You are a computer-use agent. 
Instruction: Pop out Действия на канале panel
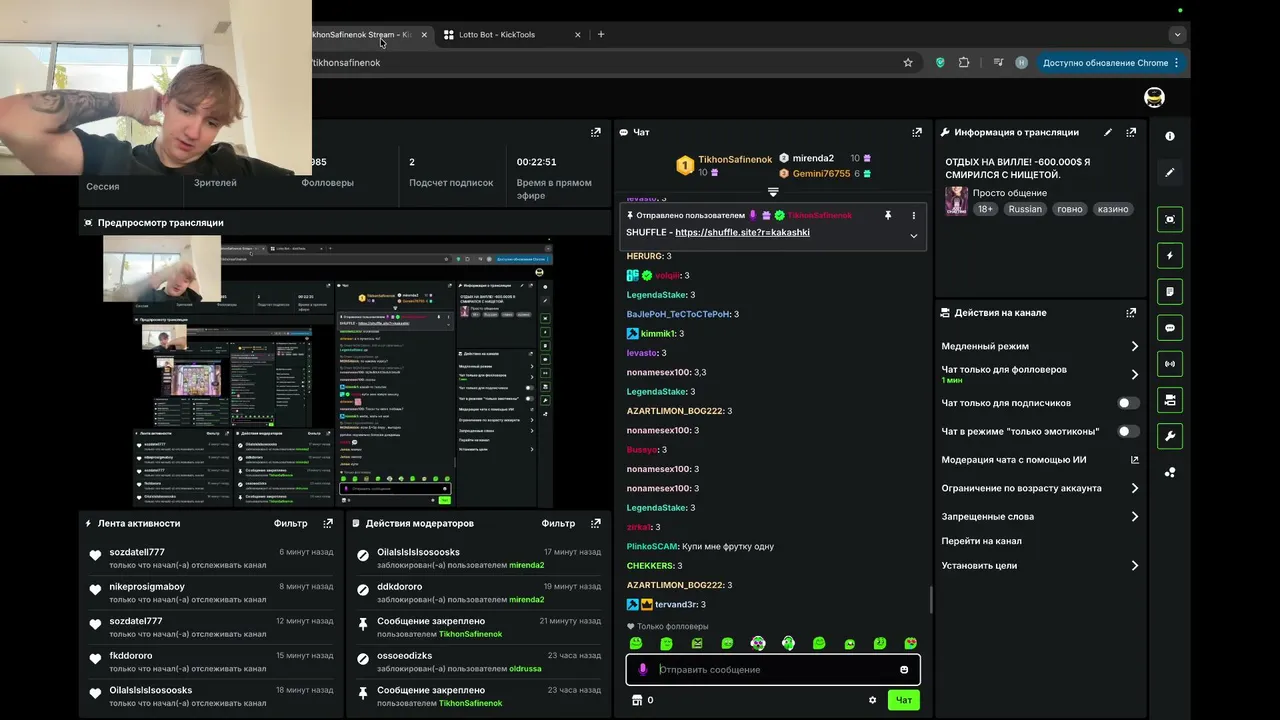click(x=1131, y=313)
